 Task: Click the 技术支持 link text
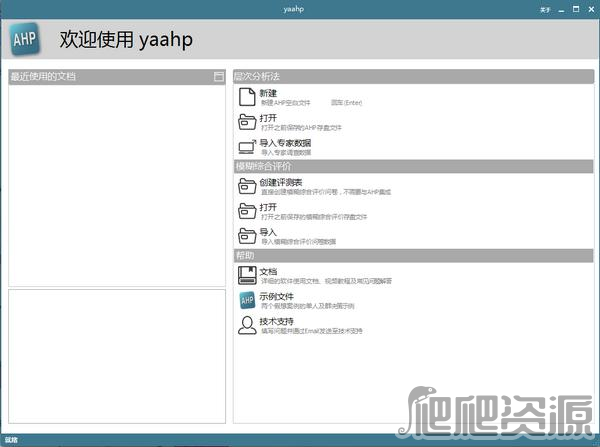point(276,321)
